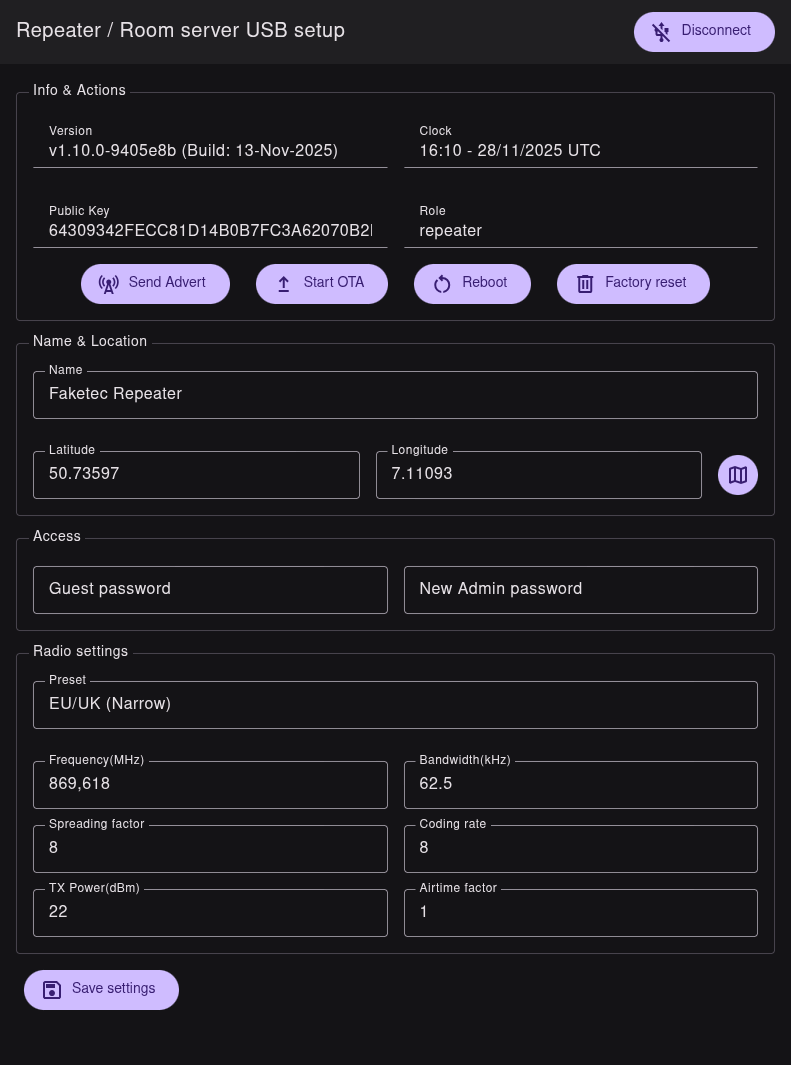Edit the Longitude field
This screenshot has height=1065, width=791.
point(538,474)
